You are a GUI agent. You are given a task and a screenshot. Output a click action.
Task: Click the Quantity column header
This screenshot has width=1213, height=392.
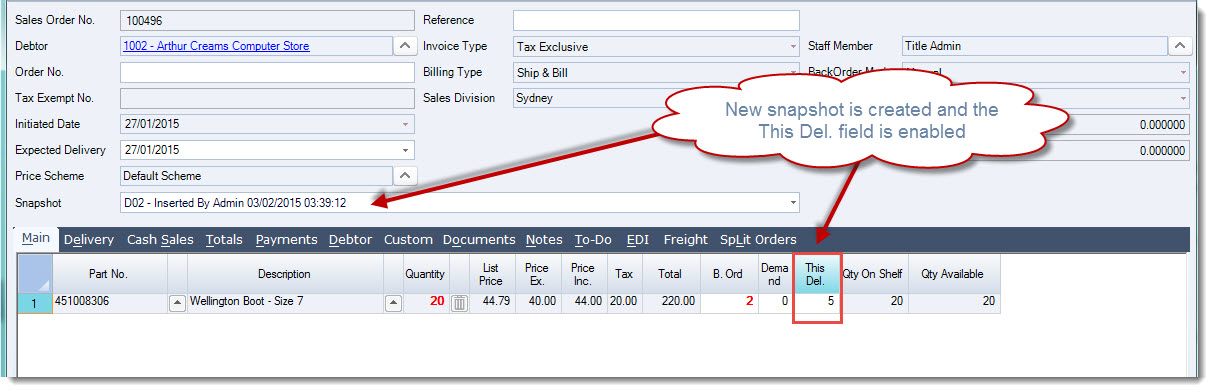(x=425, y=273)
